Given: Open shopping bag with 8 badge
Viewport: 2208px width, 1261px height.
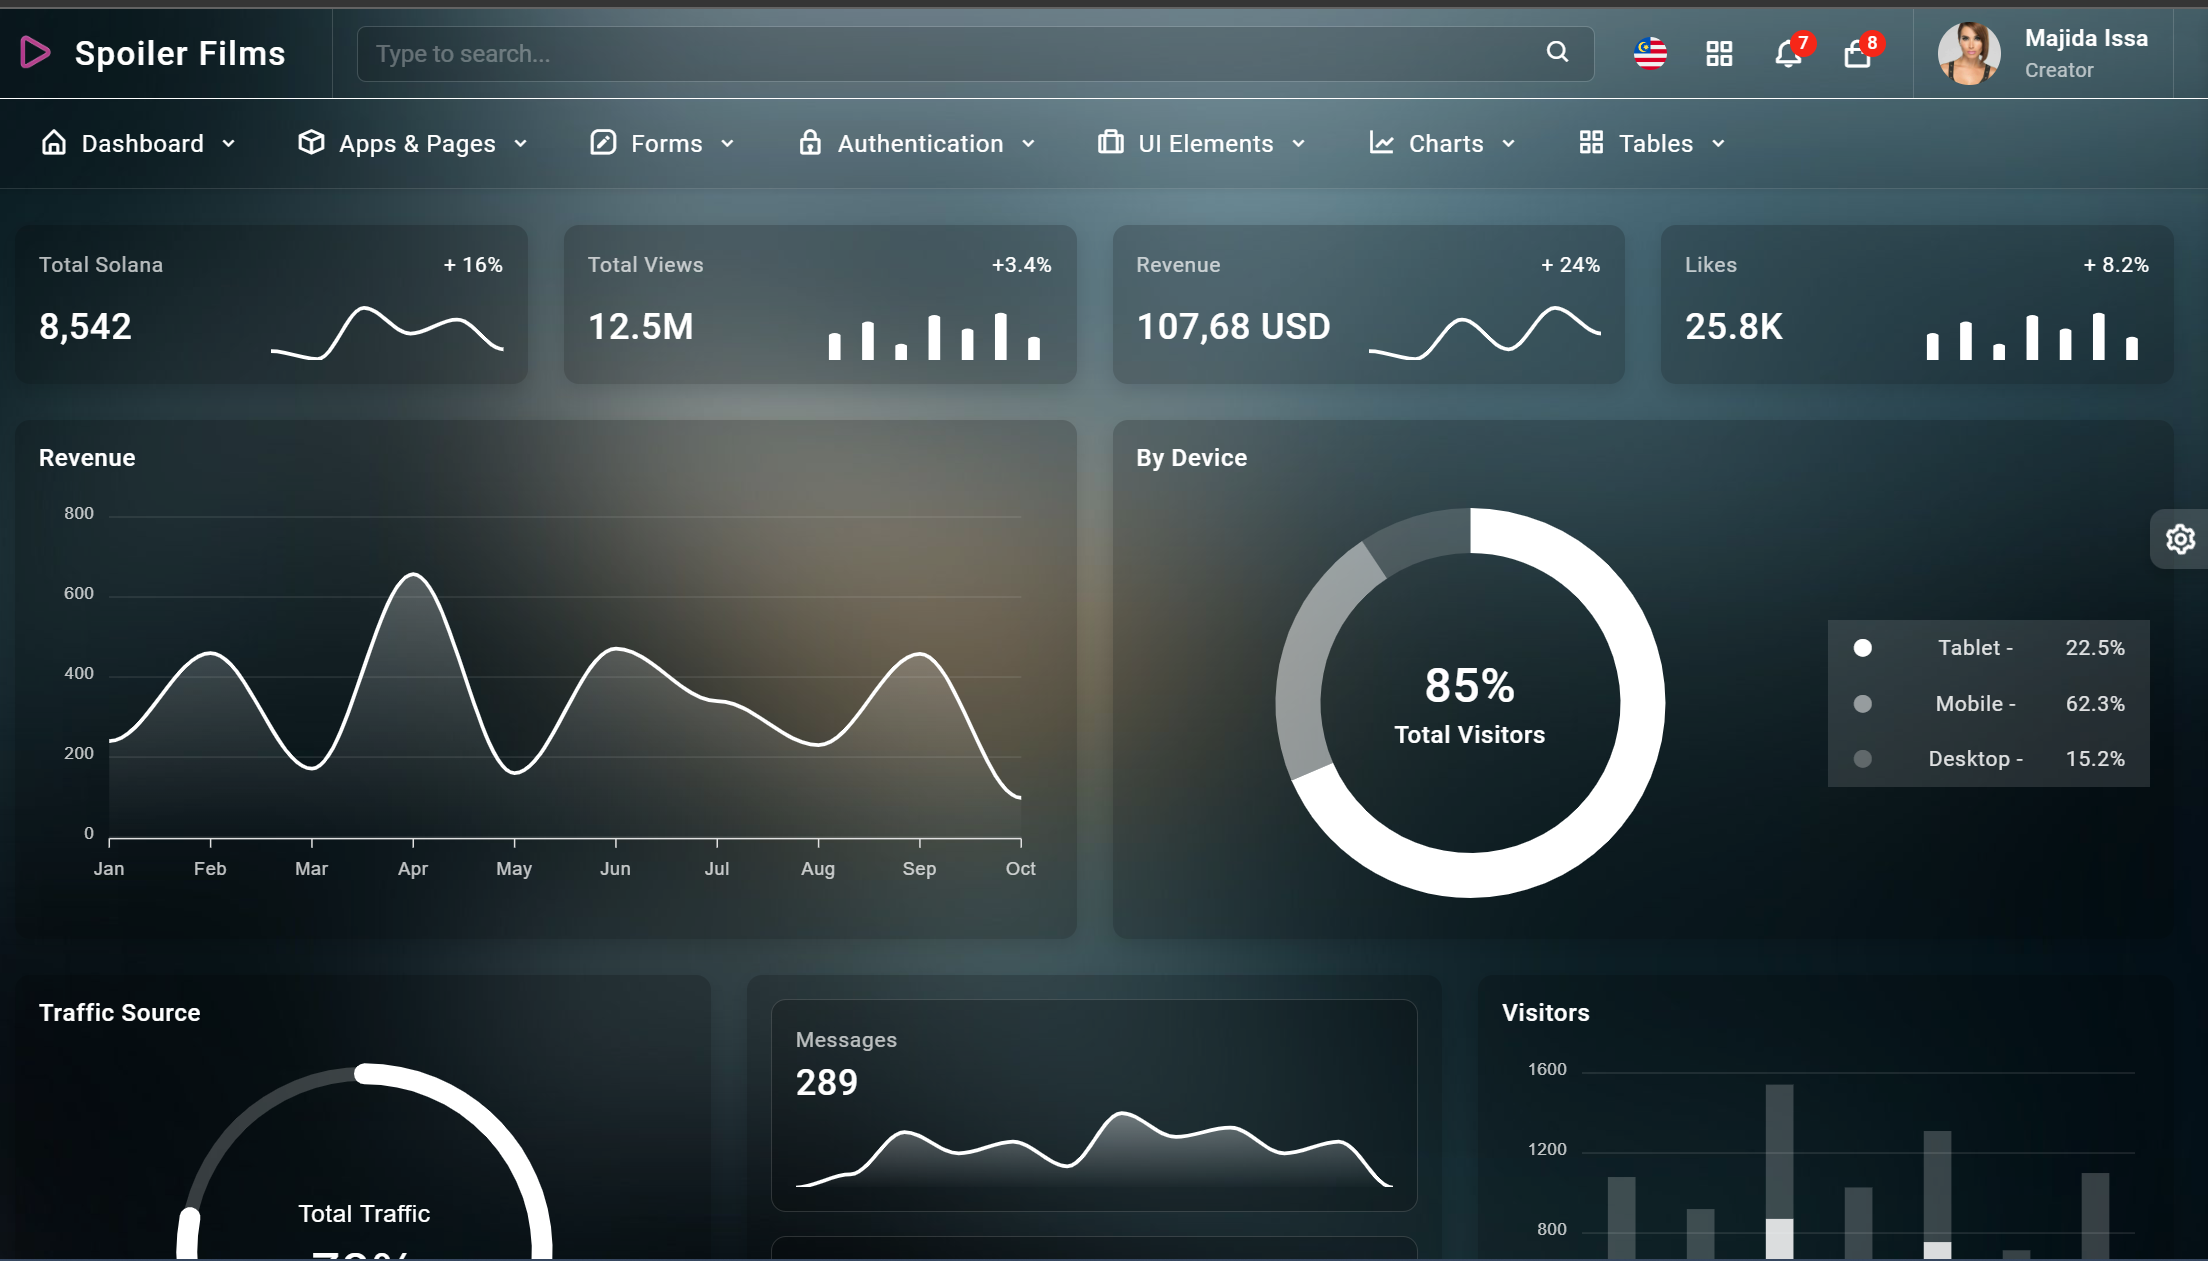Looking at the screenshot, I should (1857, 54).
